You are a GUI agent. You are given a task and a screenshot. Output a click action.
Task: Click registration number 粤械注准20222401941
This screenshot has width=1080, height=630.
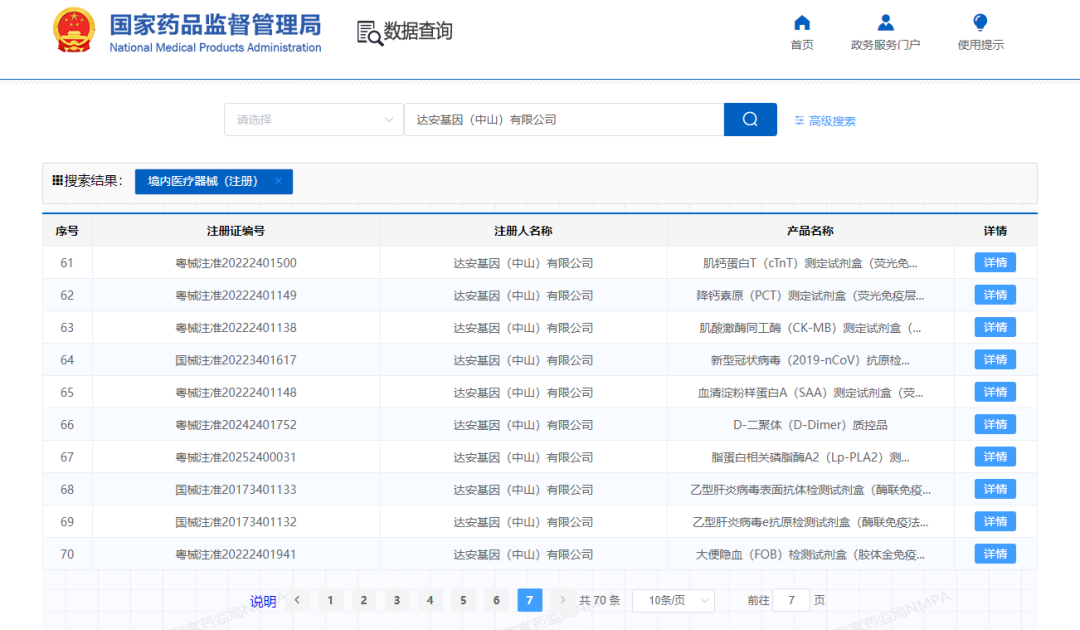coord(236,554)
